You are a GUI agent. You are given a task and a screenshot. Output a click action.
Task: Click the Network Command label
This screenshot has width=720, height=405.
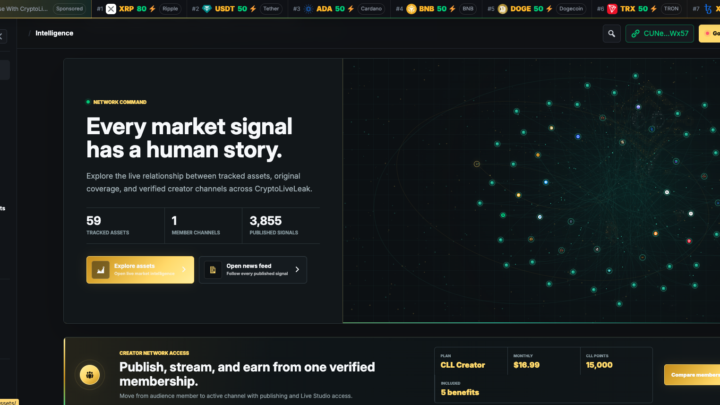click(x=120, y=102)
